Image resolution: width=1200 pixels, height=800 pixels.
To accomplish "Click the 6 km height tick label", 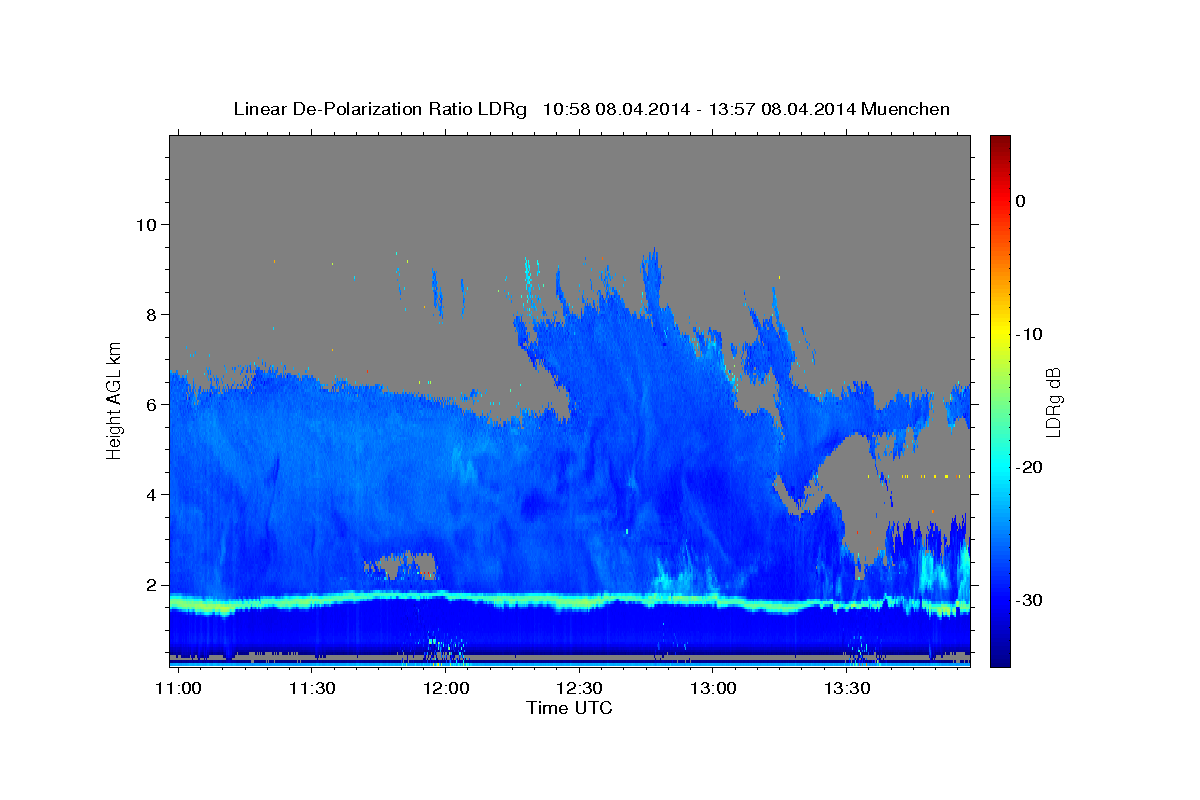I will (153, 405).
